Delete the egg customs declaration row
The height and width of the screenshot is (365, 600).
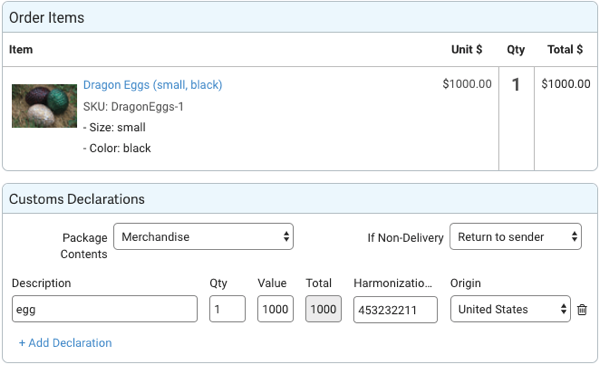pos(582,309)
